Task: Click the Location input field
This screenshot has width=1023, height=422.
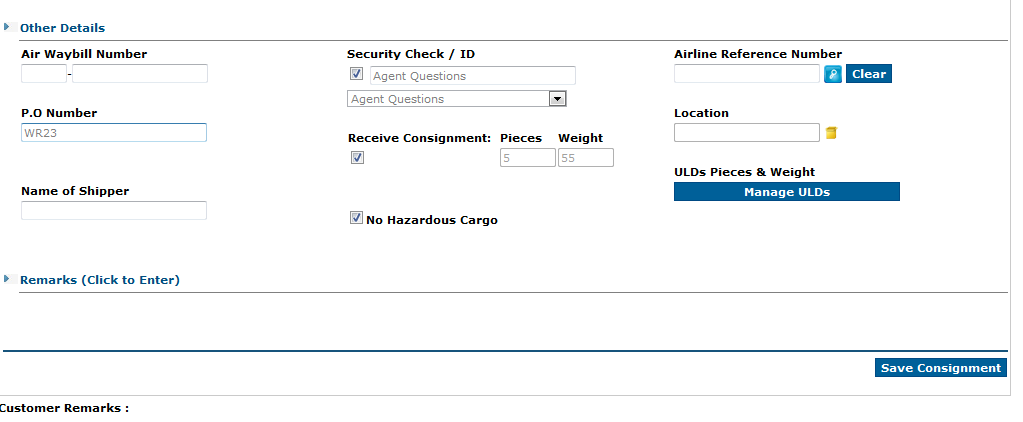Action: [x=746, y=132]
